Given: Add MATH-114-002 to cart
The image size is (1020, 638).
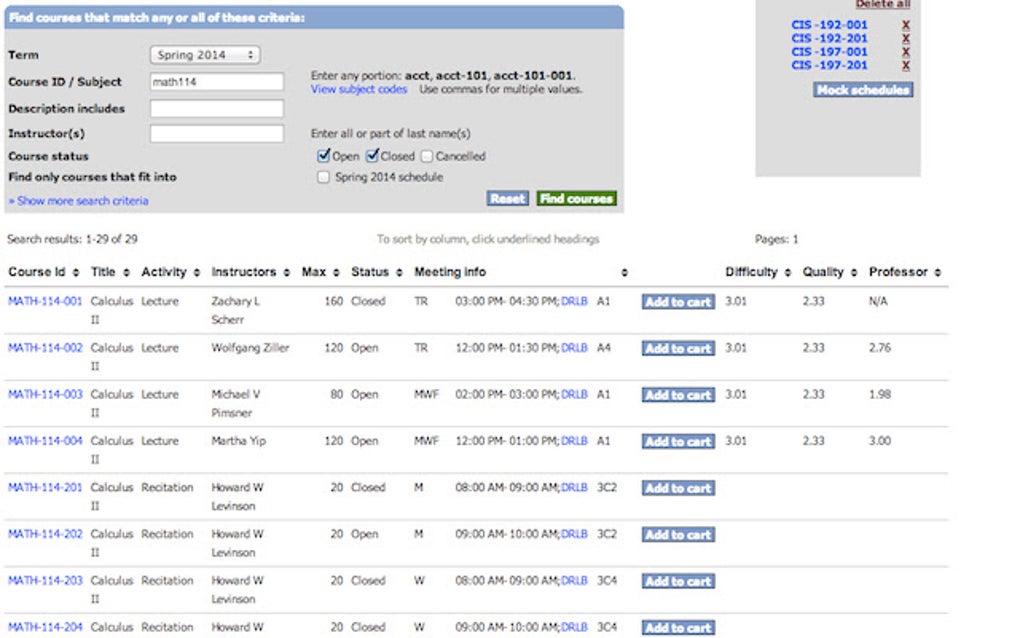Looking at the screenshot, I should coord(678,349).
